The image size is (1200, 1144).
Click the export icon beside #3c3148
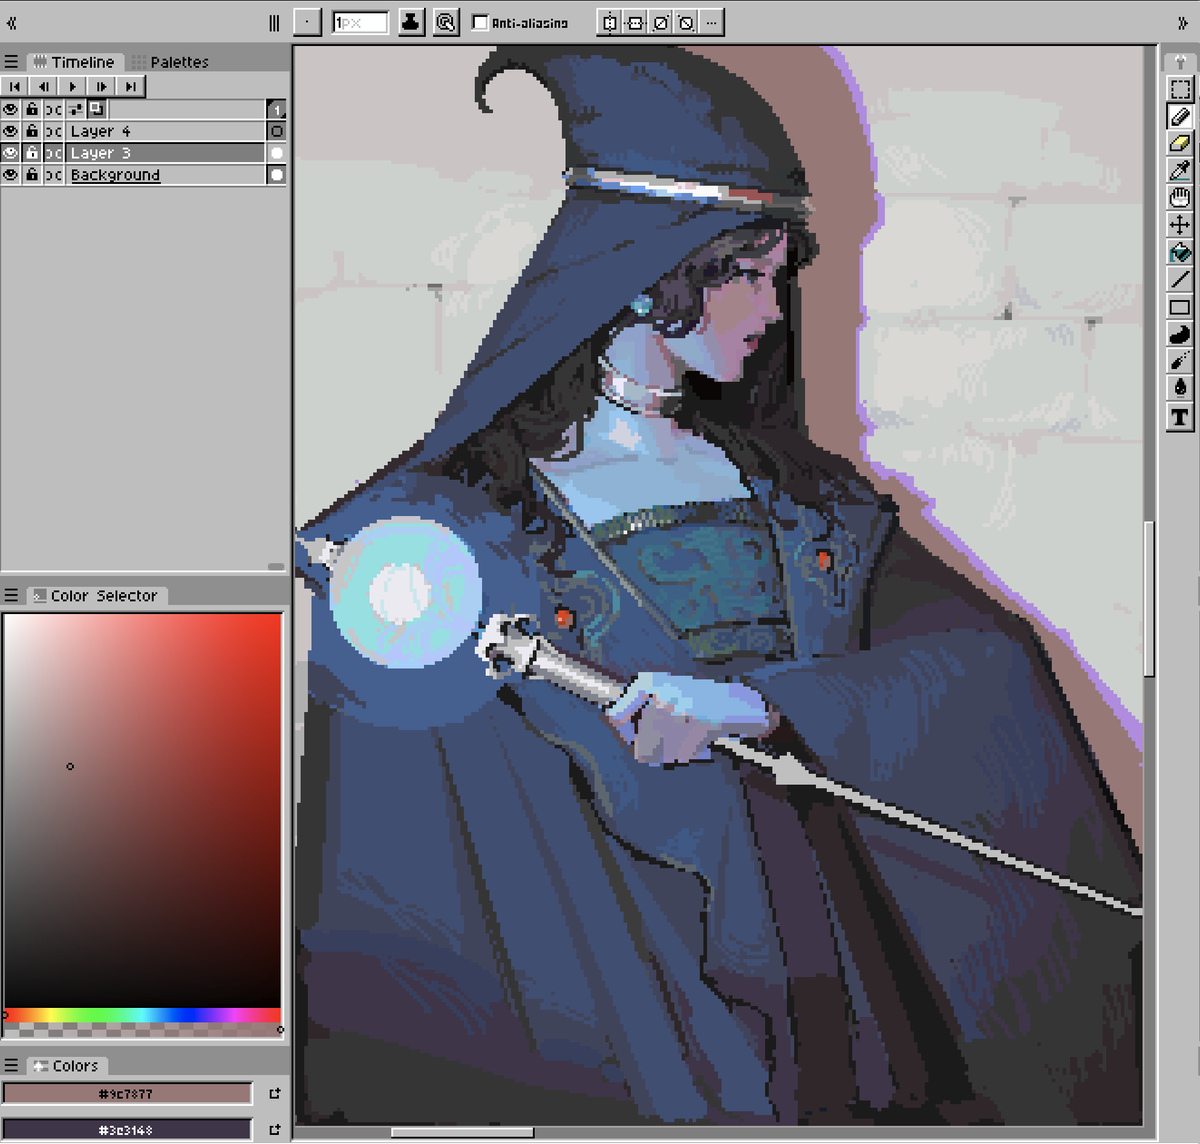(x=275, y=1129)
